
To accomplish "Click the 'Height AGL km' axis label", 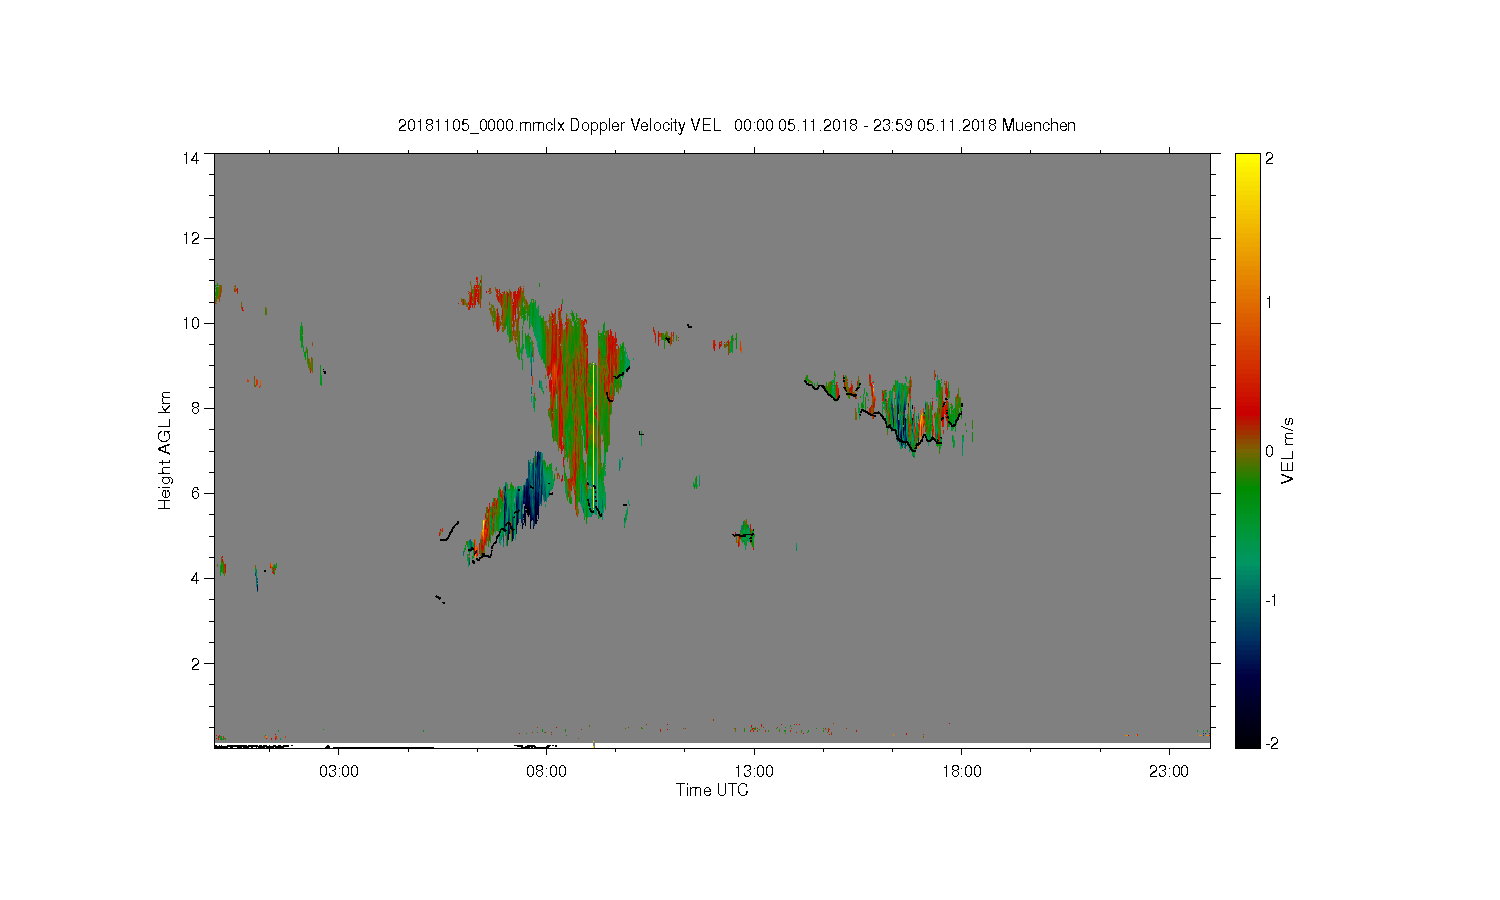I will (x=165, y=451).
